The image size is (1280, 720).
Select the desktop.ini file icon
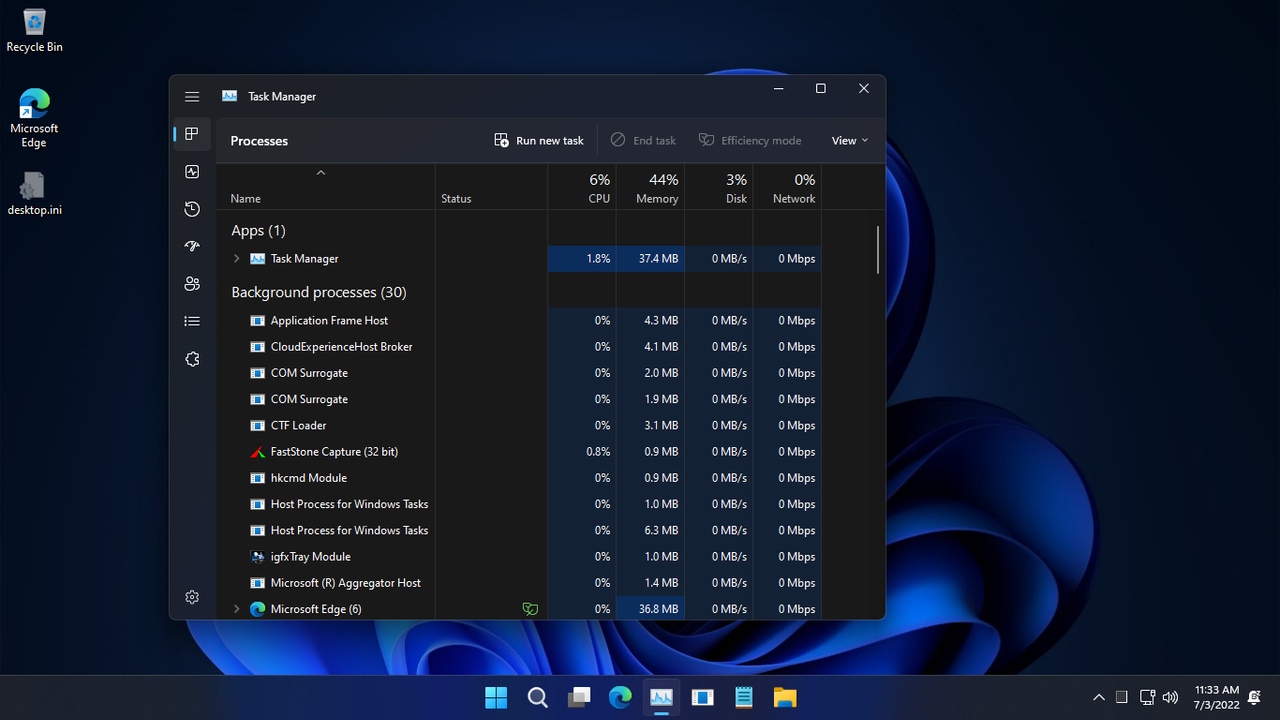[34, 193]
